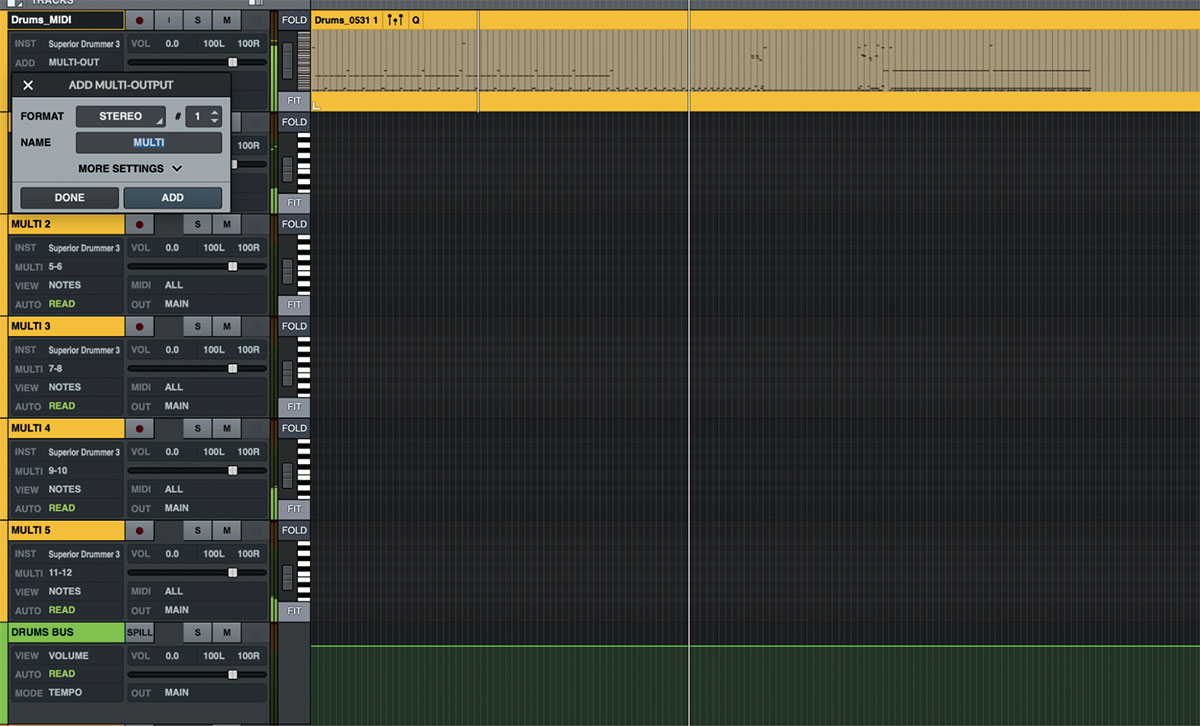Solo the MULTI 3 track
The image size is (1200, 726).
point(198,326)
